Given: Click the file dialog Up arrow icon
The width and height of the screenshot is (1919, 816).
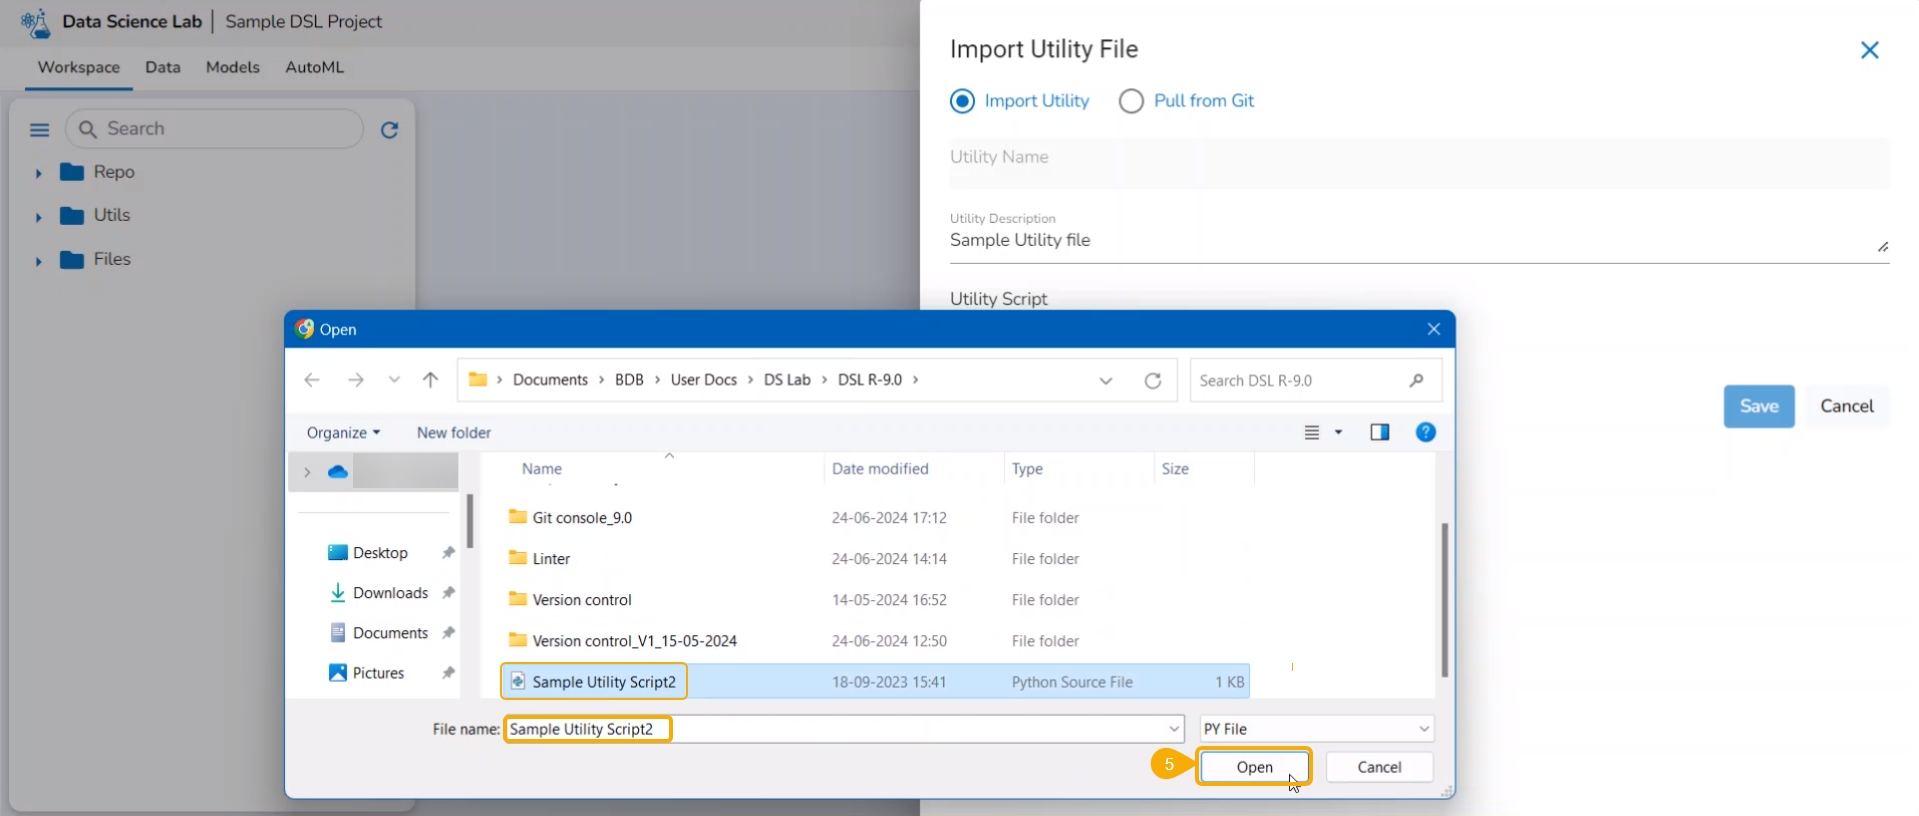Looking at the screenshot, I should (430, 380).
